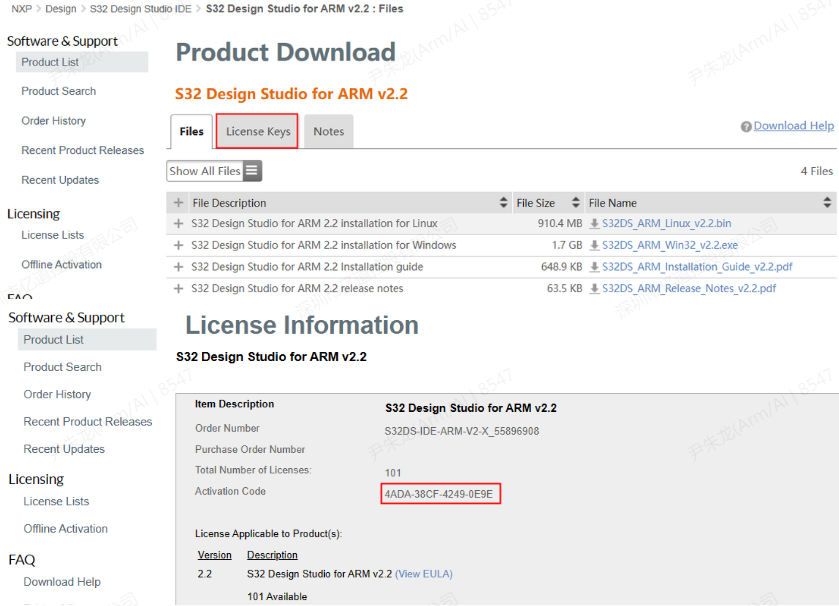
Task: Select the Files tab
Action: pyautogui.click(x=191, y=132)
